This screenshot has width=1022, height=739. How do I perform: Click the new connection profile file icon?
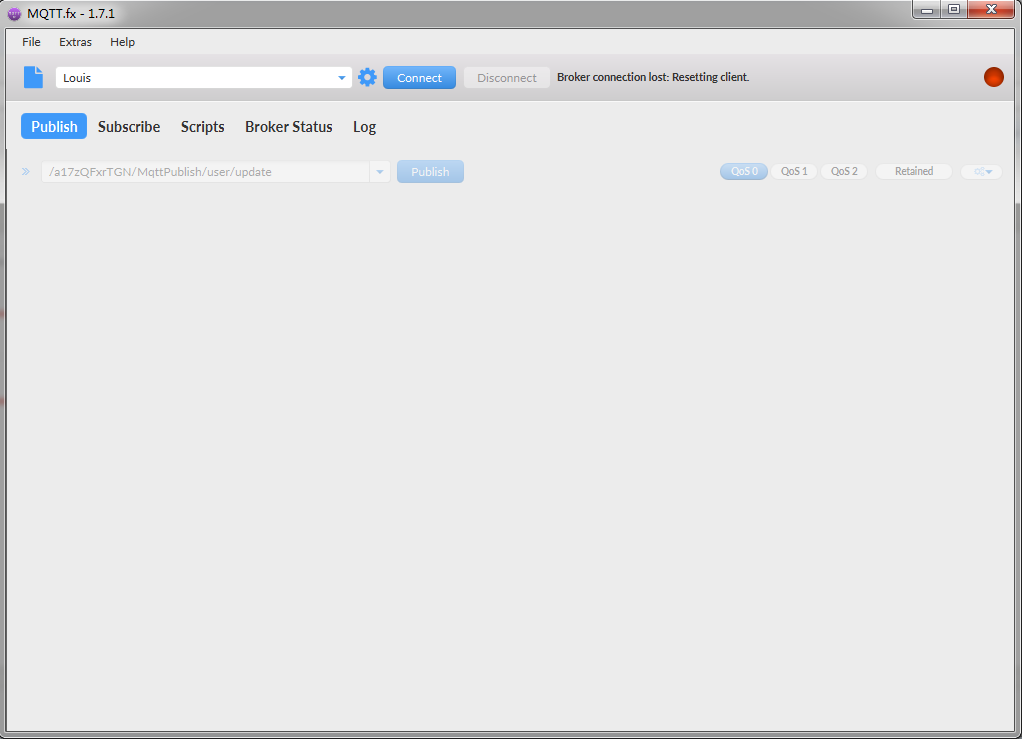tap(33, 78)
